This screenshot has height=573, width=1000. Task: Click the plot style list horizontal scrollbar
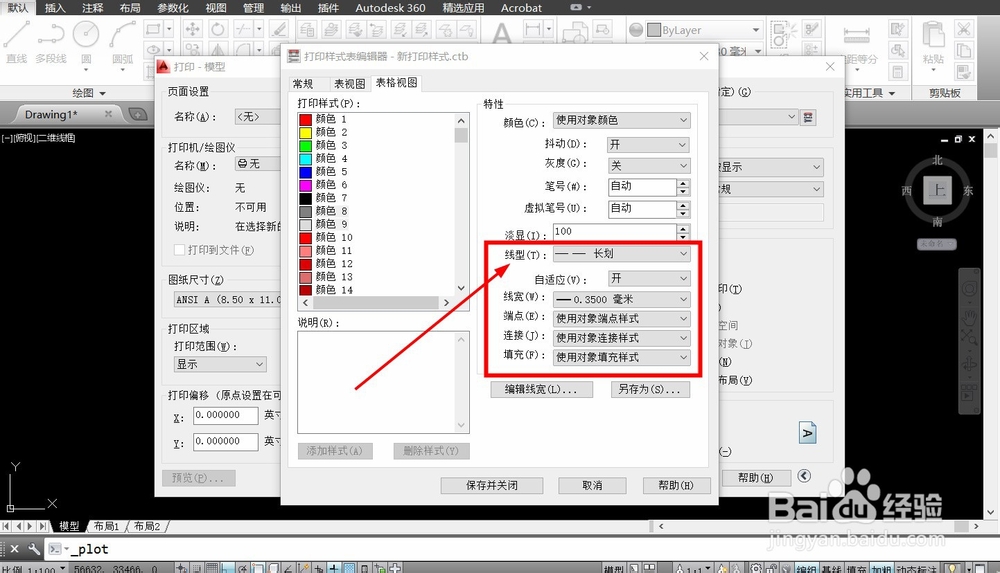(x=376, y=302)
